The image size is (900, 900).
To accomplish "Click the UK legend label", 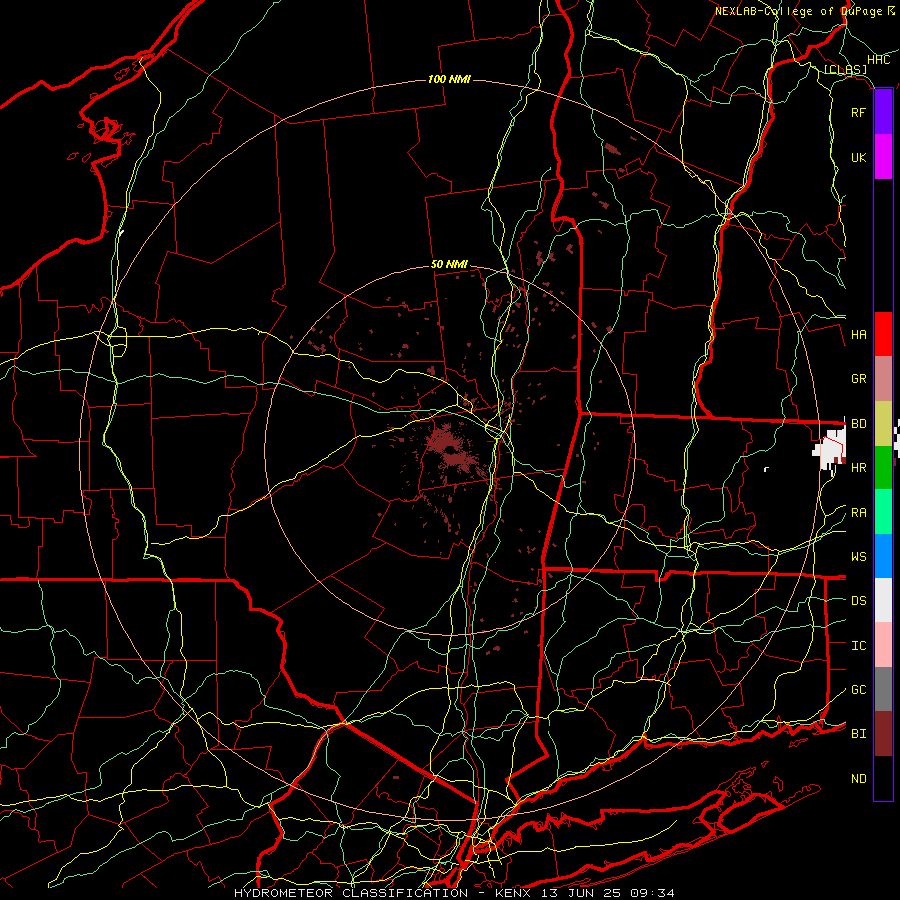I will pyautogui.click(x=858, y=157).
